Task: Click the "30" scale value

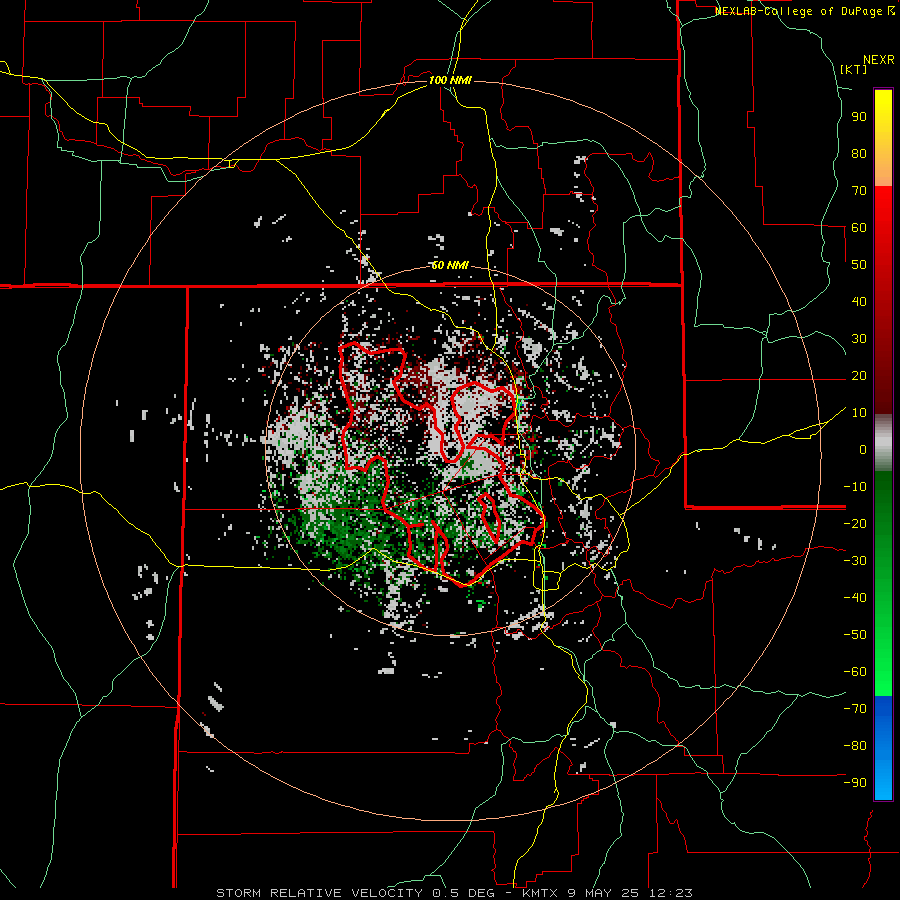Action: 859,339
